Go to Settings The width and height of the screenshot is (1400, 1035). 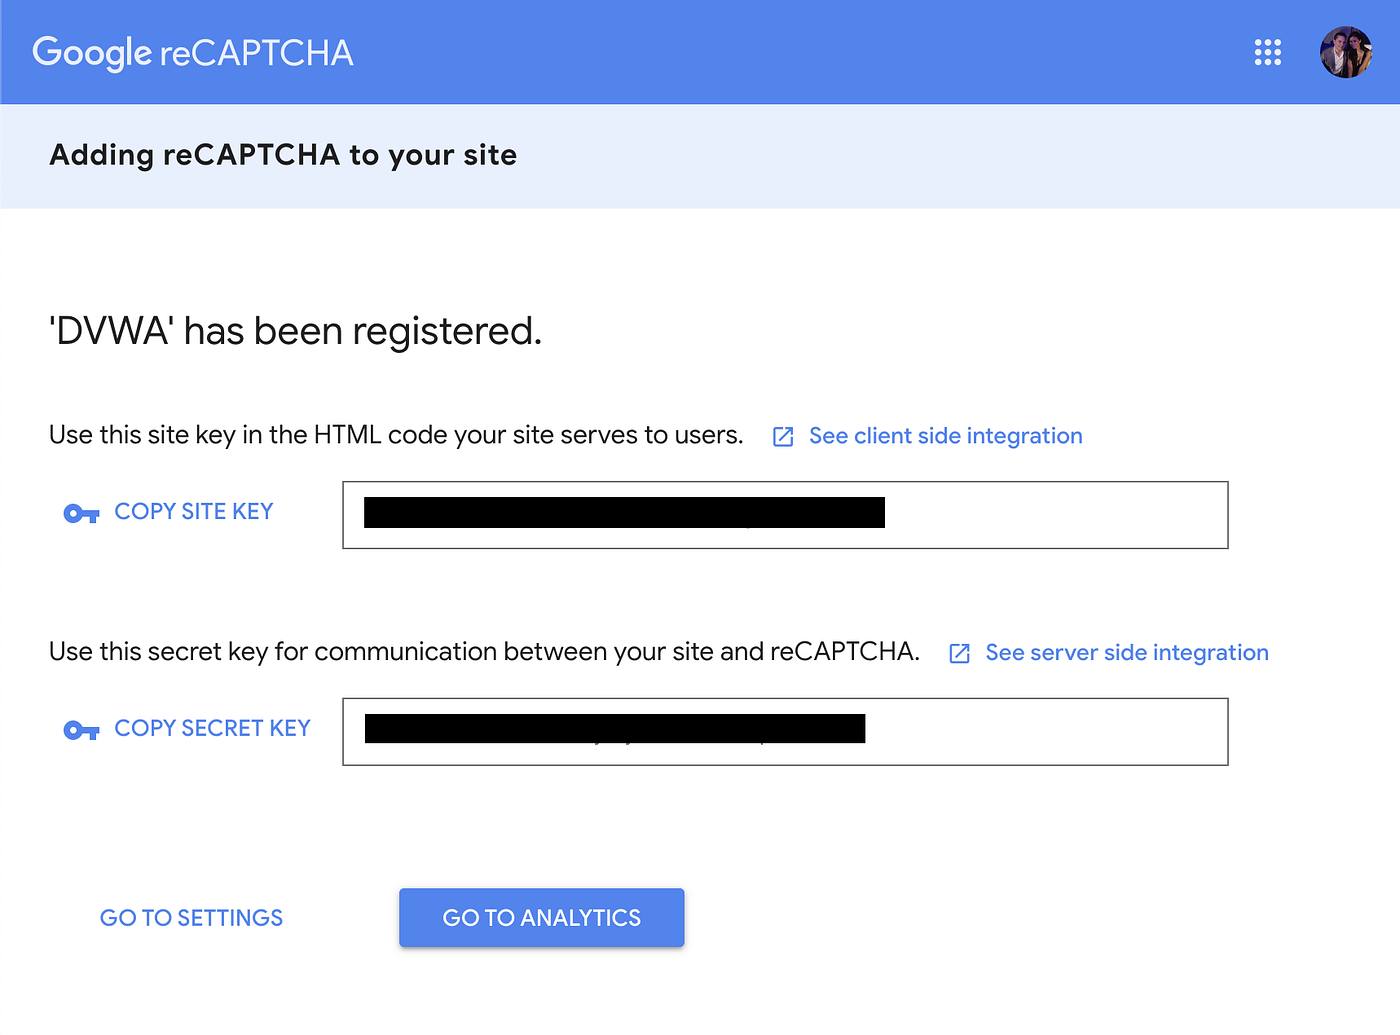[x=191, y=918]
